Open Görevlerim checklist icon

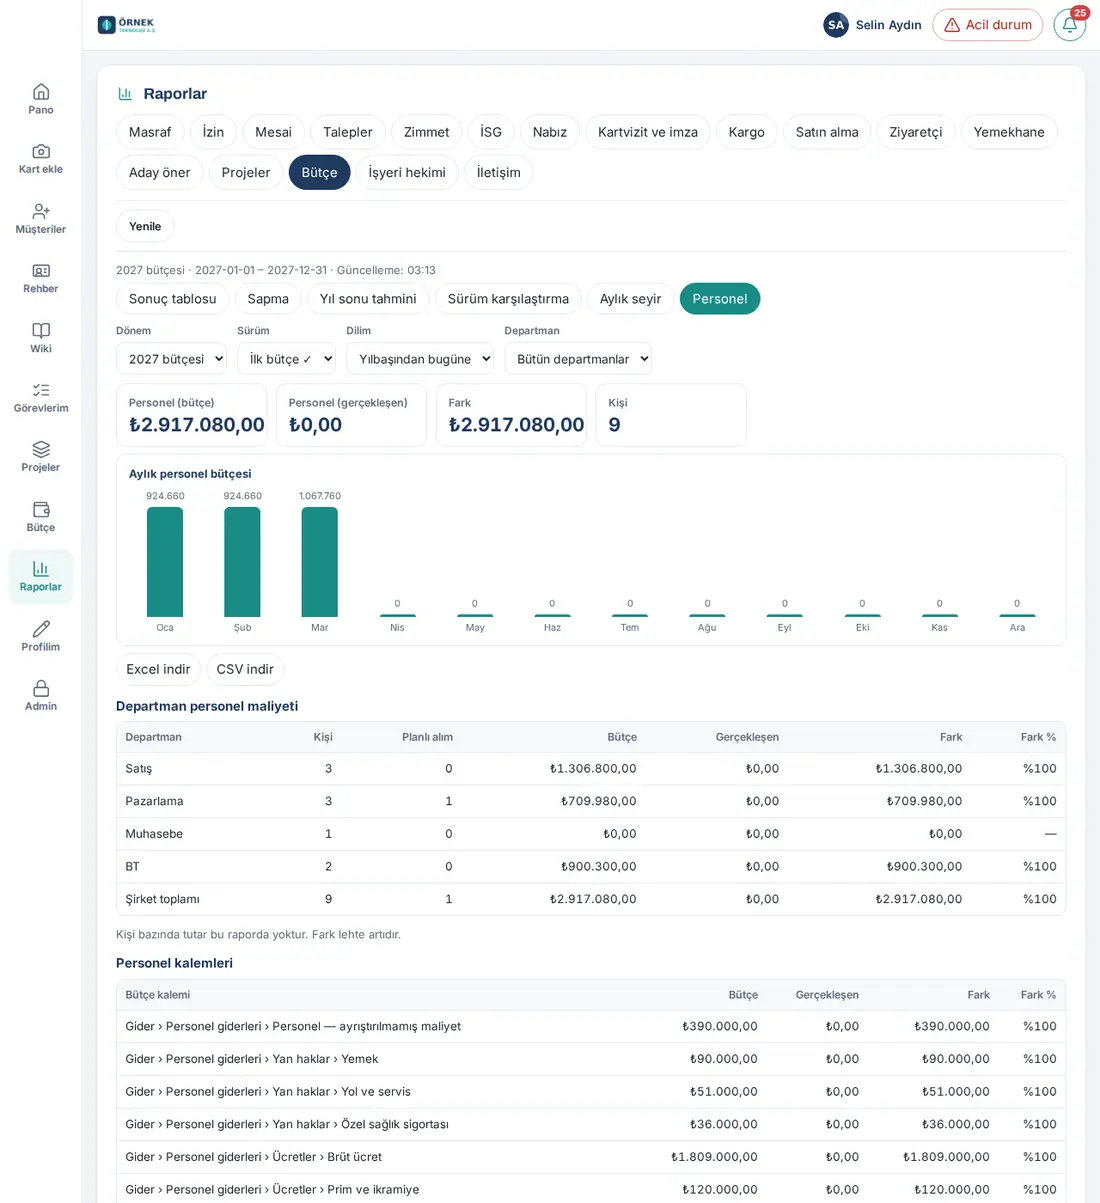pos(41,390)
